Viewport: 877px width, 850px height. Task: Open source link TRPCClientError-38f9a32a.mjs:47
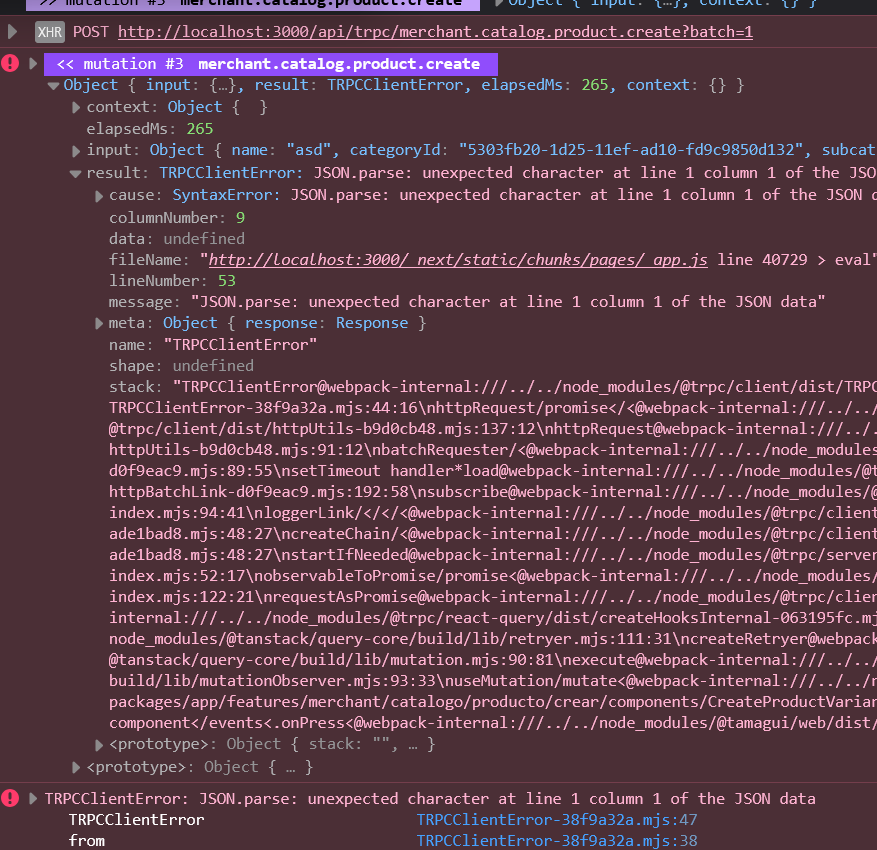(x=557, y=820)
